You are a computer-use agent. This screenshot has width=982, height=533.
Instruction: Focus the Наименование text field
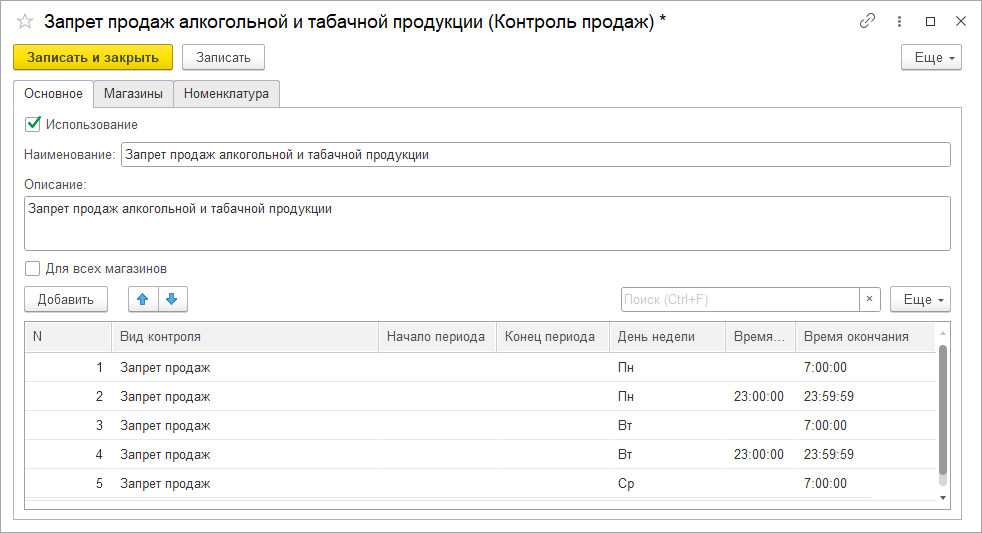pos(535,155)
